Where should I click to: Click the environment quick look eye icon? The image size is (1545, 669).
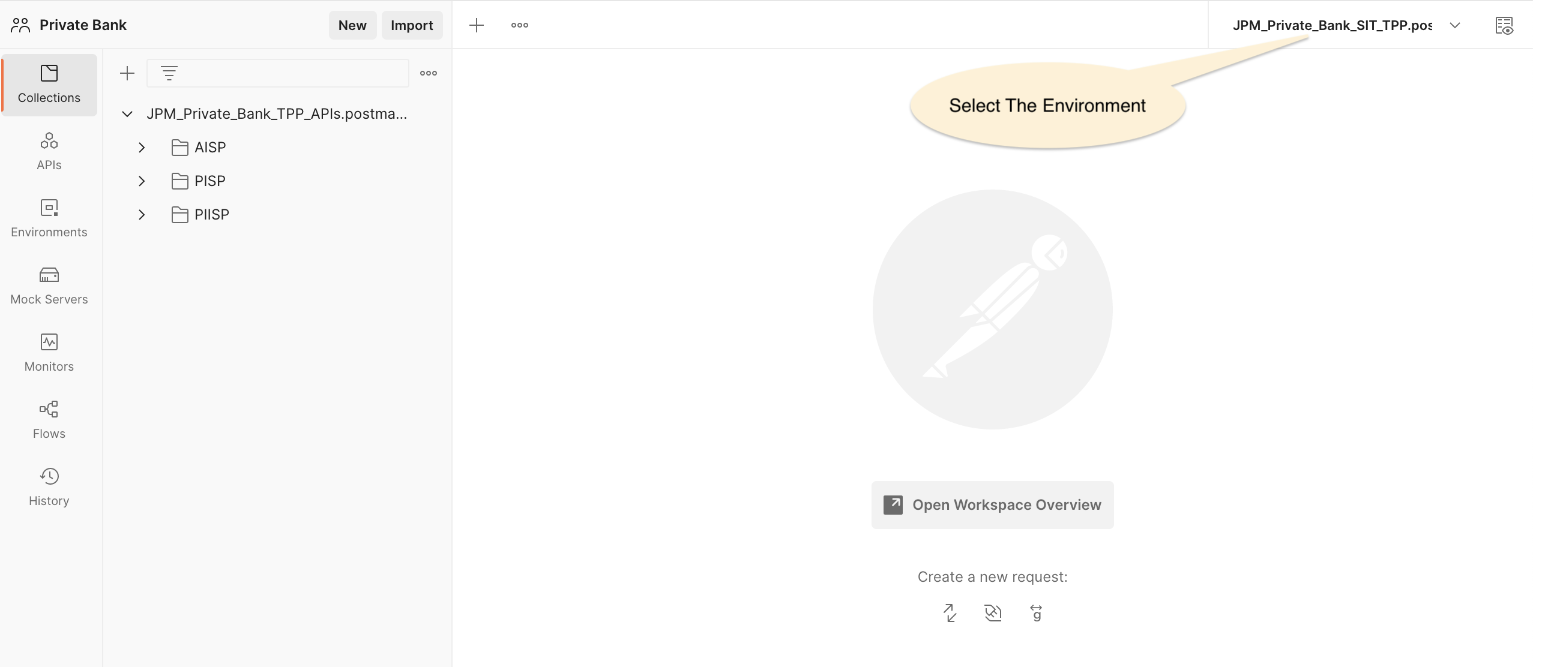pyautogui.click(x=1504, y=26)
